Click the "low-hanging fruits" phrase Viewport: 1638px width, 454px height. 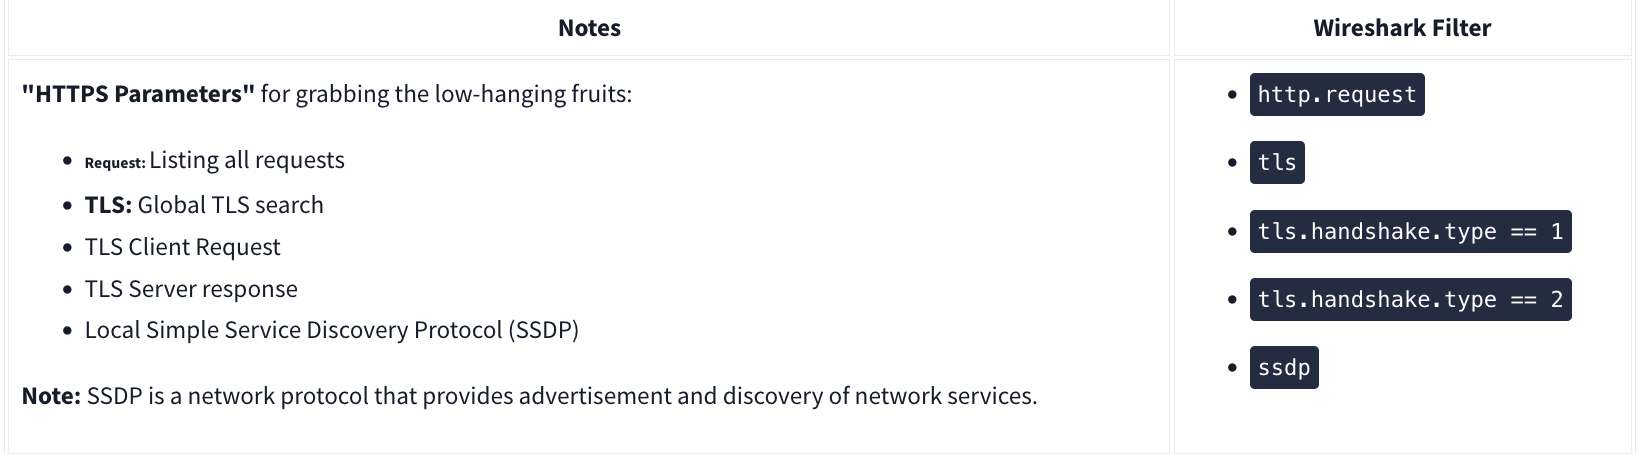click(x=528, y=94)
